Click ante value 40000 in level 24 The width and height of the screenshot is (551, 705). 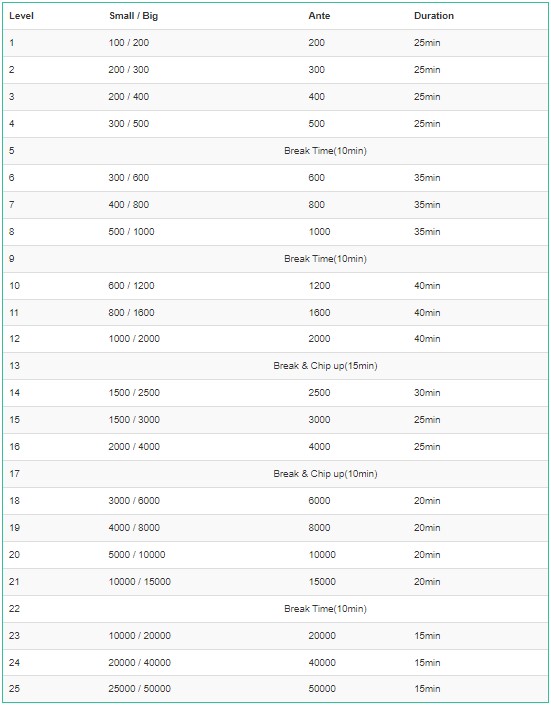click(322, 662)
